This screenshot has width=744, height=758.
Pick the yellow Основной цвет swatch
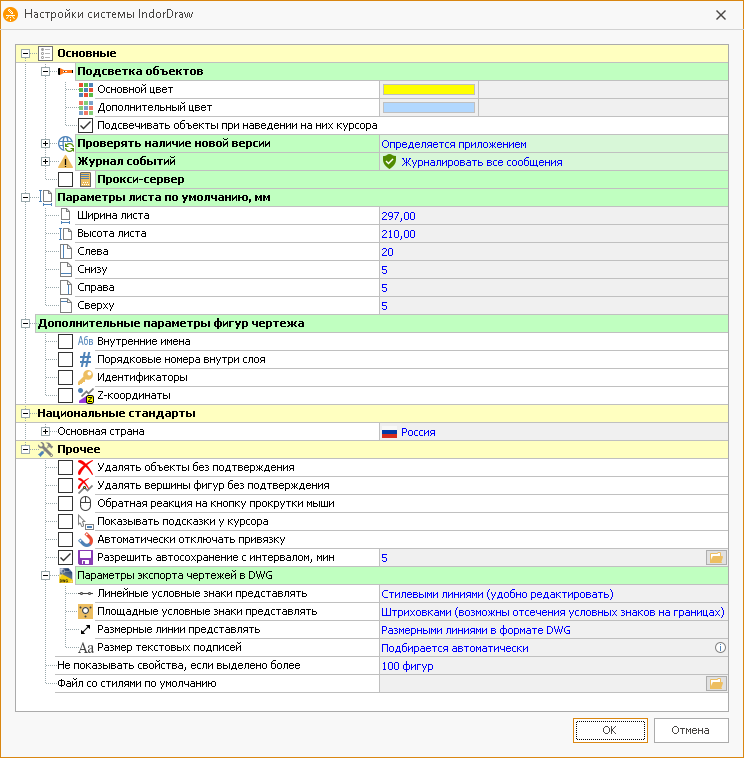[x=429, y=89]
